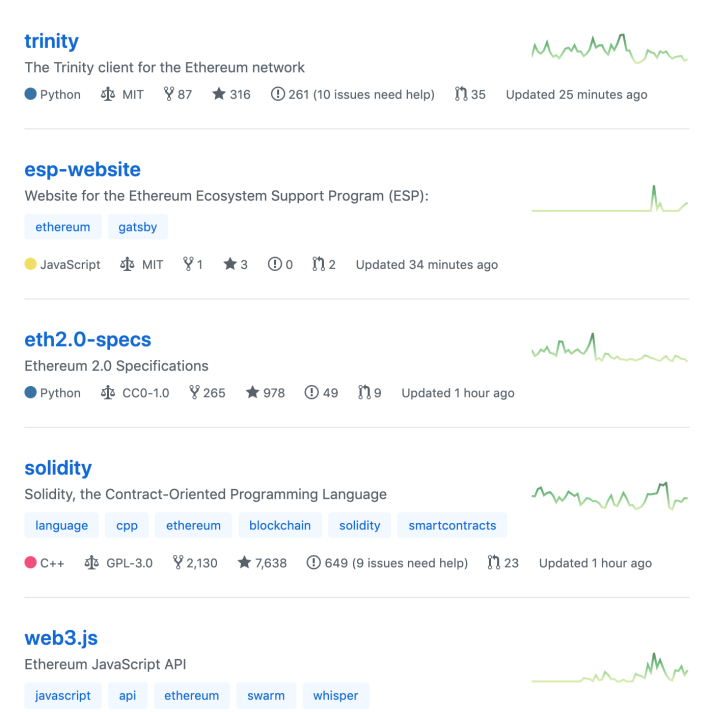Click the solidity commit activity graph
Image resolution: width=710 pixels, height=712 pixels.
pyautogui.click(x=610, y=496)
